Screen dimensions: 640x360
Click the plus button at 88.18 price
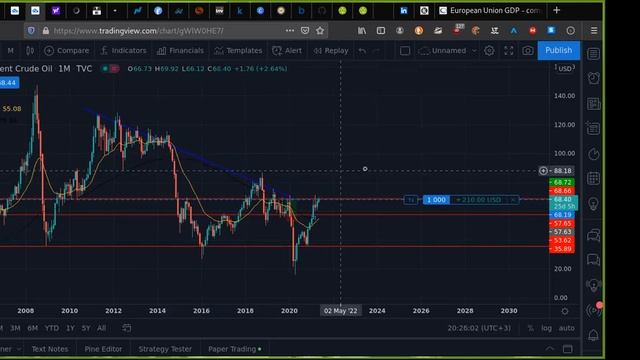coord(543,171)
